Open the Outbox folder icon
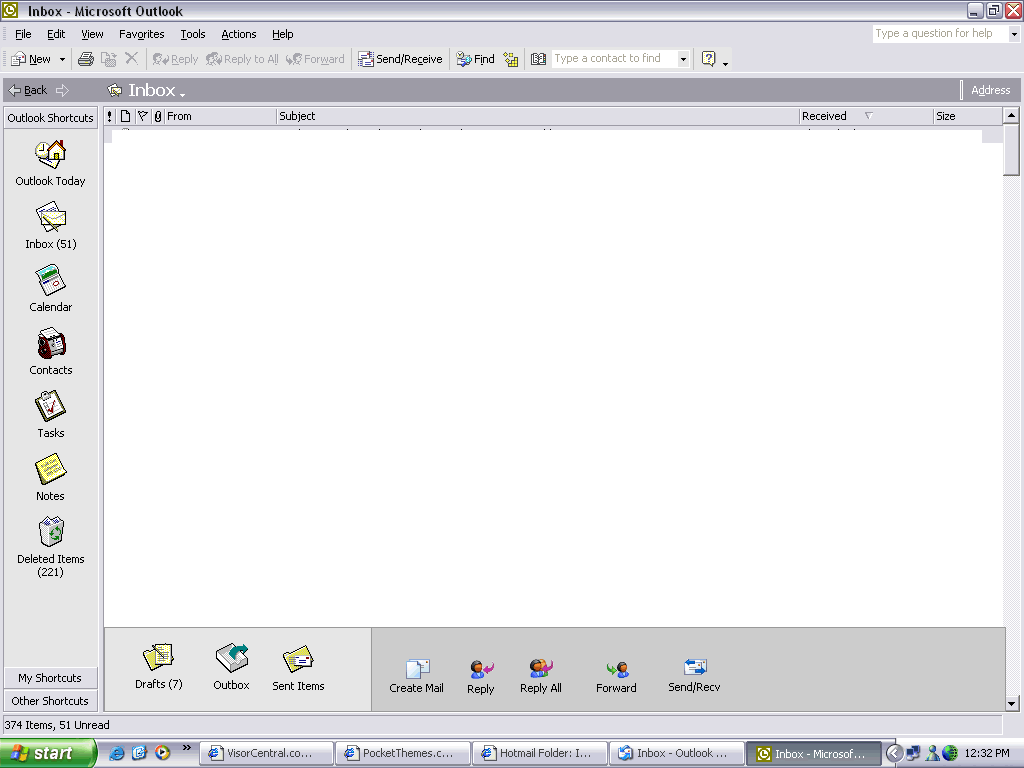The height and width of the screenshot is (768, 1024). tap(231, 658)
